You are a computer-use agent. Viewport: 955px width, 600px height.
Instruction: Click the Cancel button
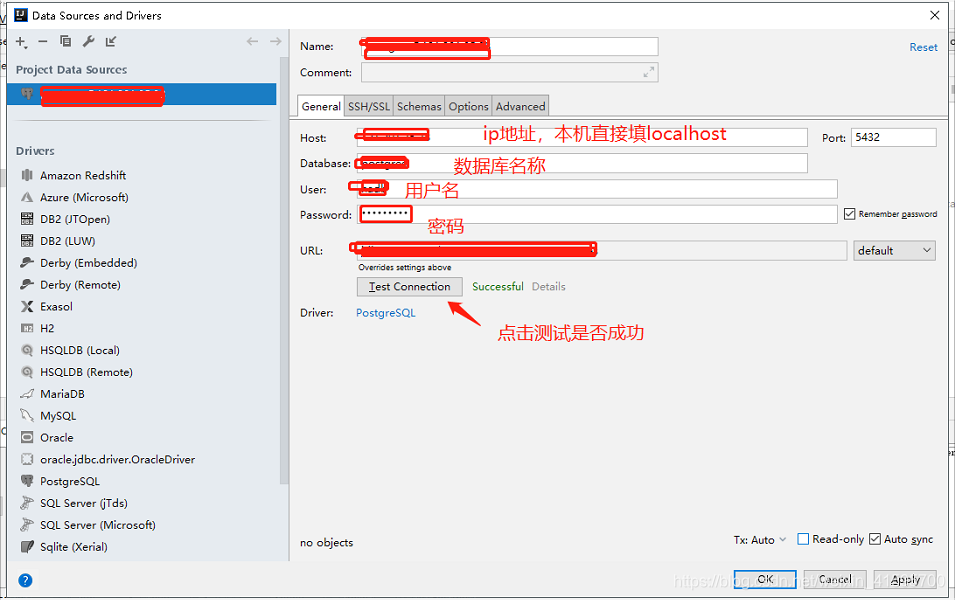835,579
